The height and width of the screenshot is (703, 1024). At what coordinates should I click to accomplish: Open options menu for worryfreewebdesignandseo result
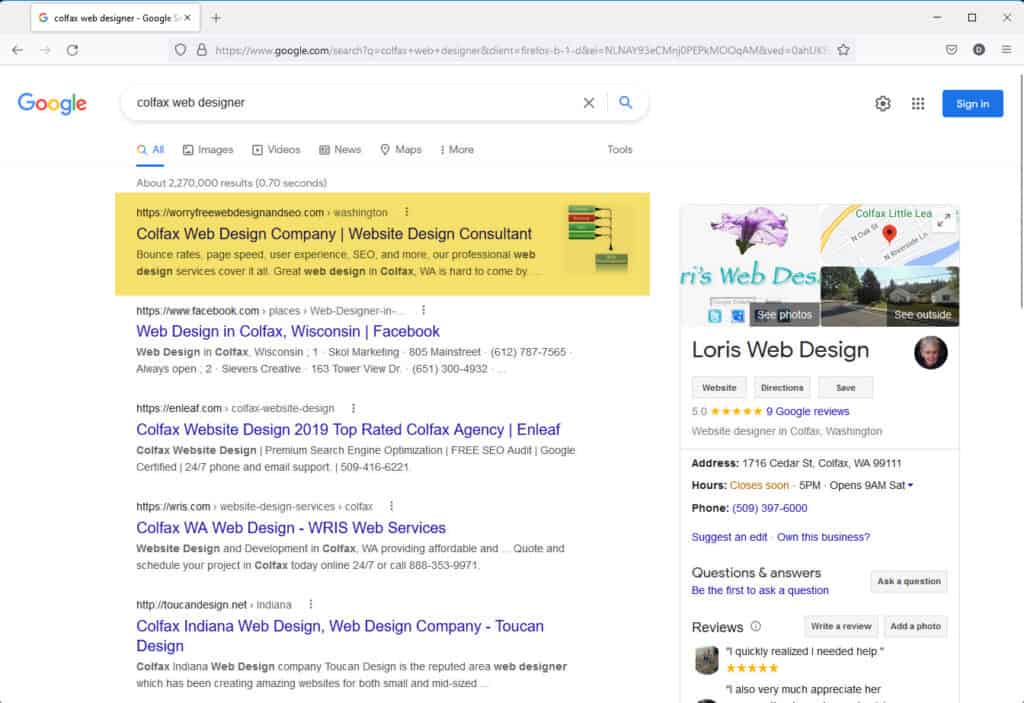pyautogui.click(x=406, y=212)
